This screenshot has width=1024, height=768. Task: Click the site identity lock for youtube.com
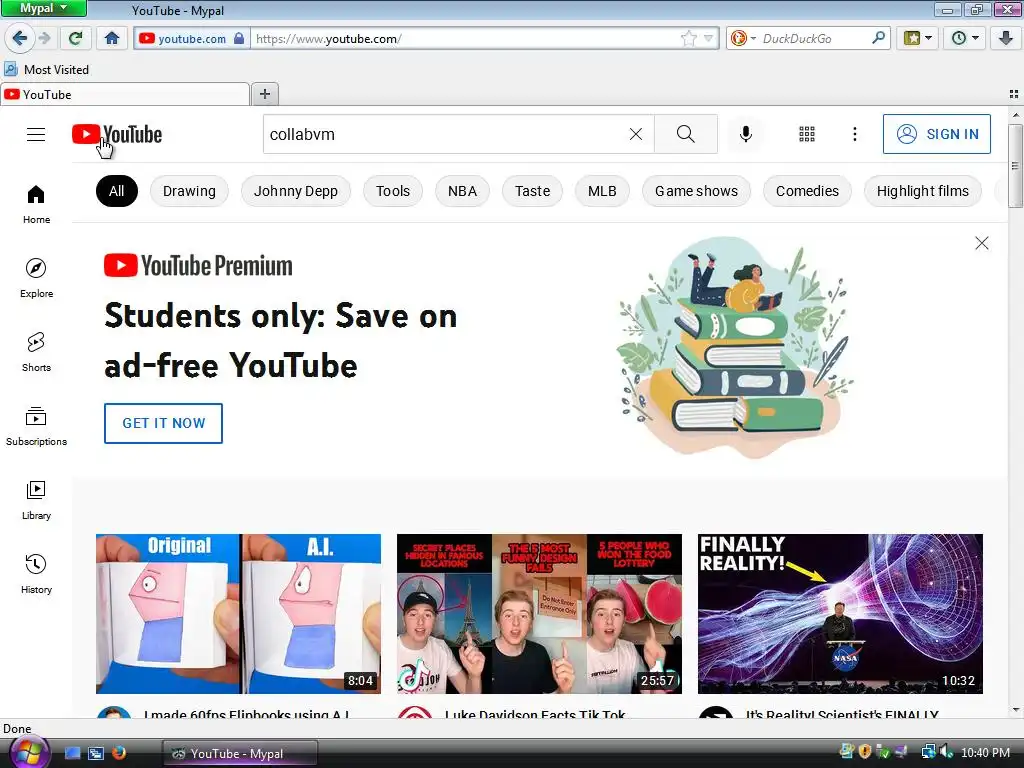[191, 39]
